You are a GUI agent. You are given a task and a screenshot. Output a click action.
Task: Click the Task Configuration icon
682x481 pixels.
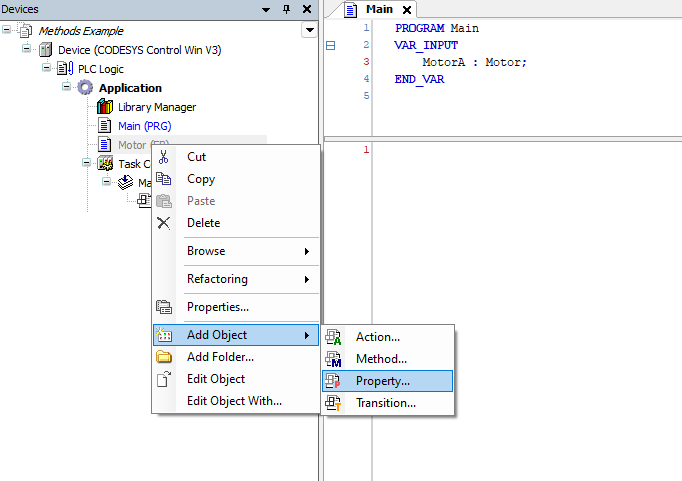click(x=105, y=164)
